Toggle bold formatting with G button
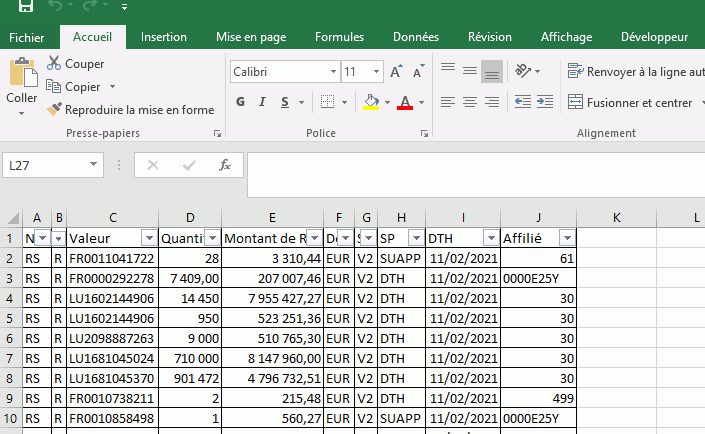 [x=240, y=103]
